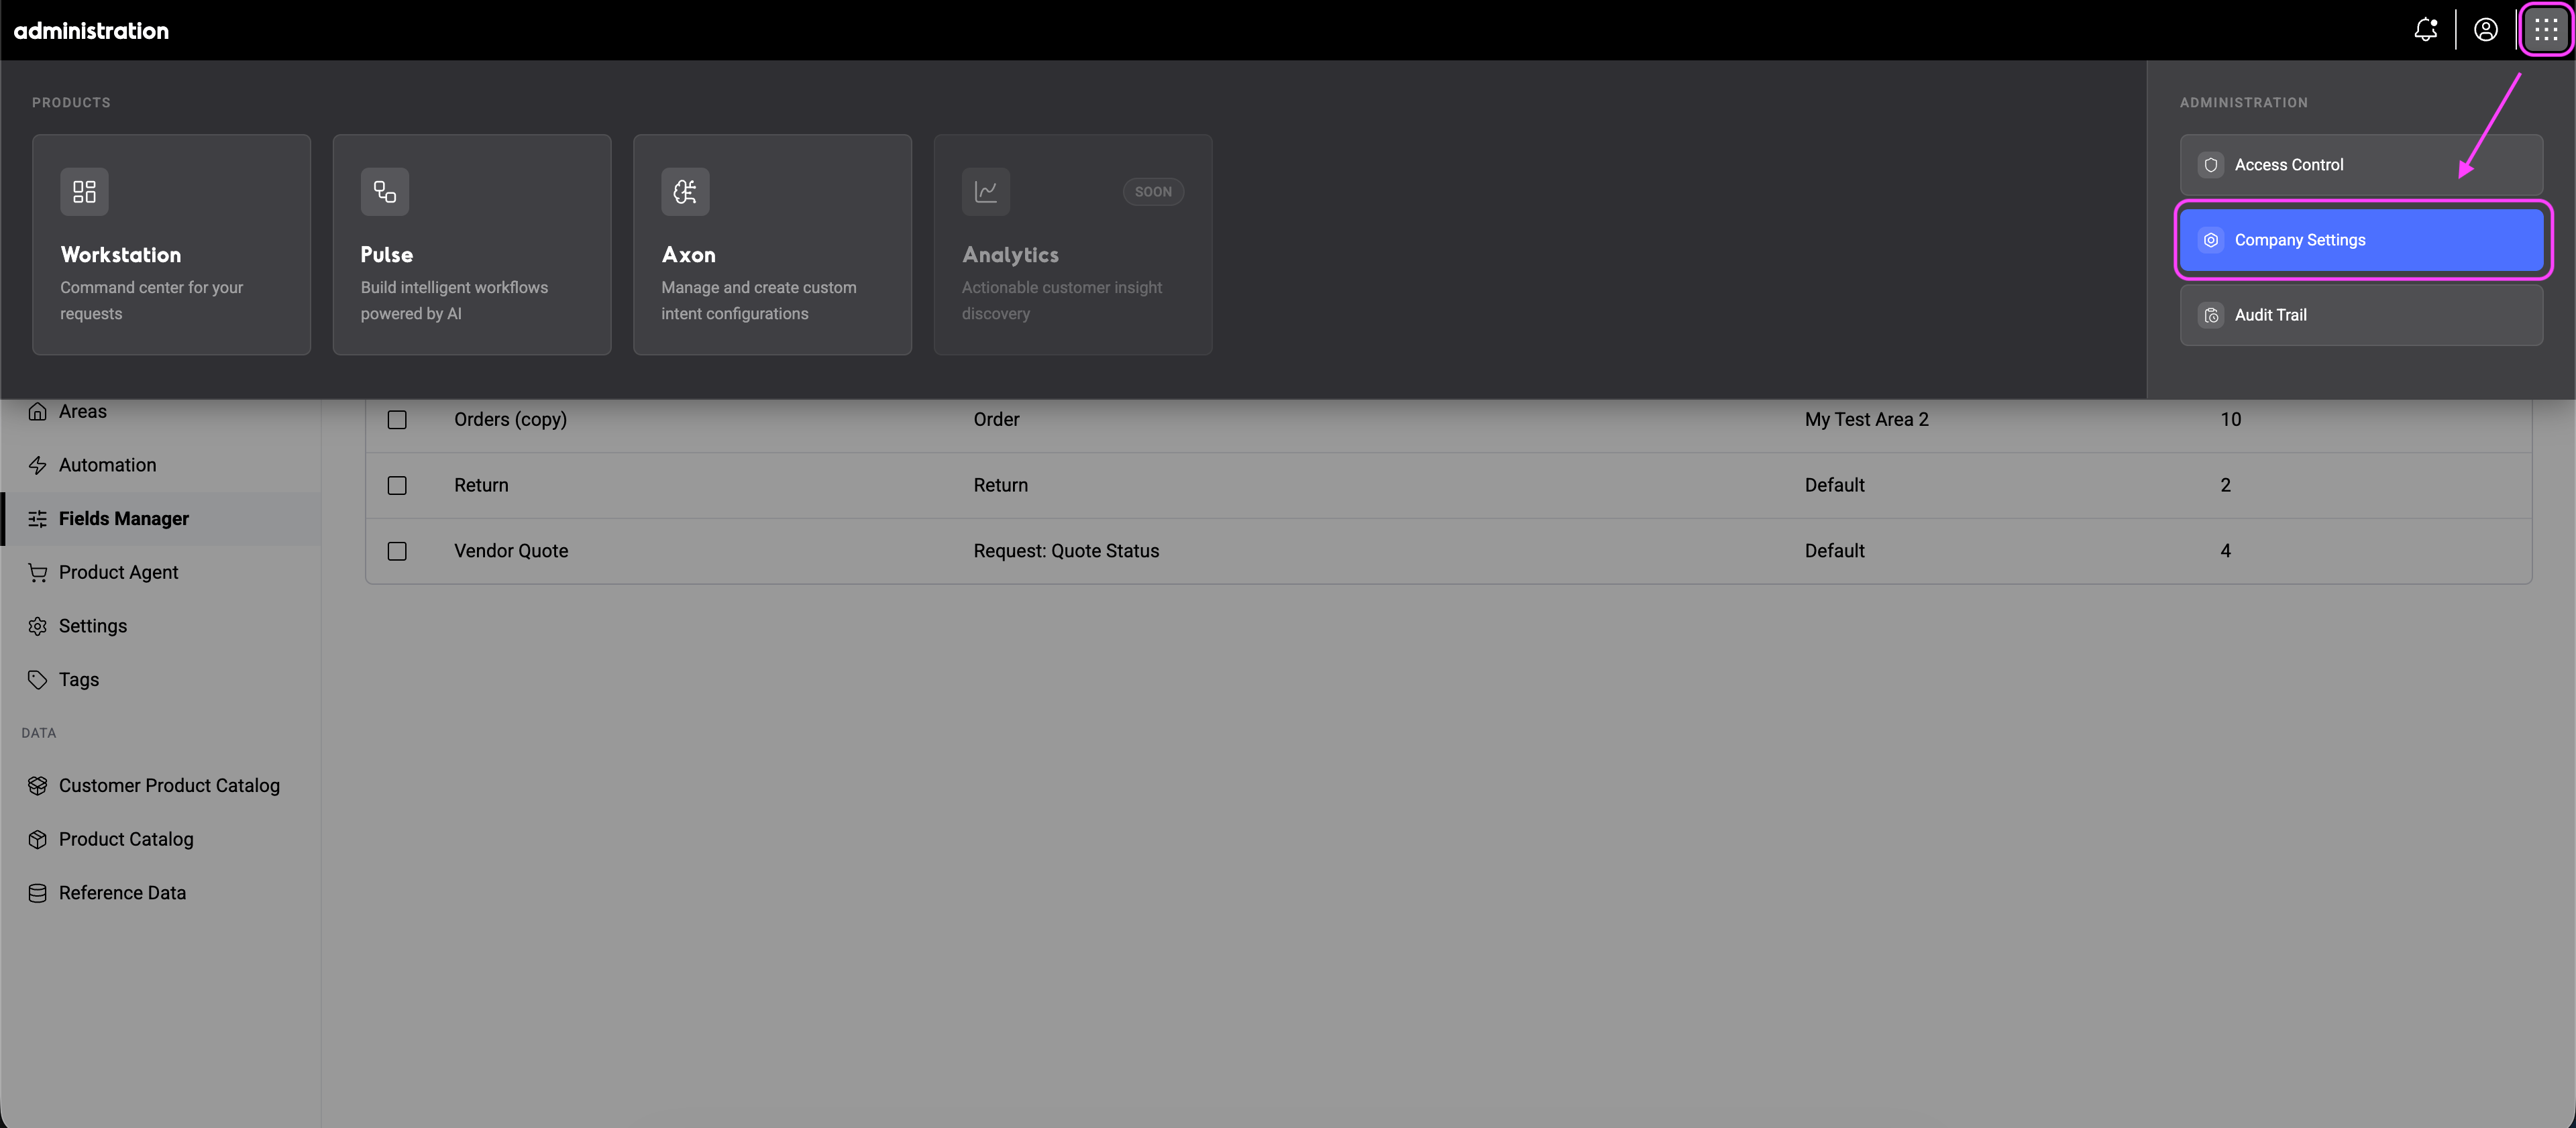The width and height of the screenshot is (2576, 1128).
Task: Open Access Control administration
Action: point(2361,165)
